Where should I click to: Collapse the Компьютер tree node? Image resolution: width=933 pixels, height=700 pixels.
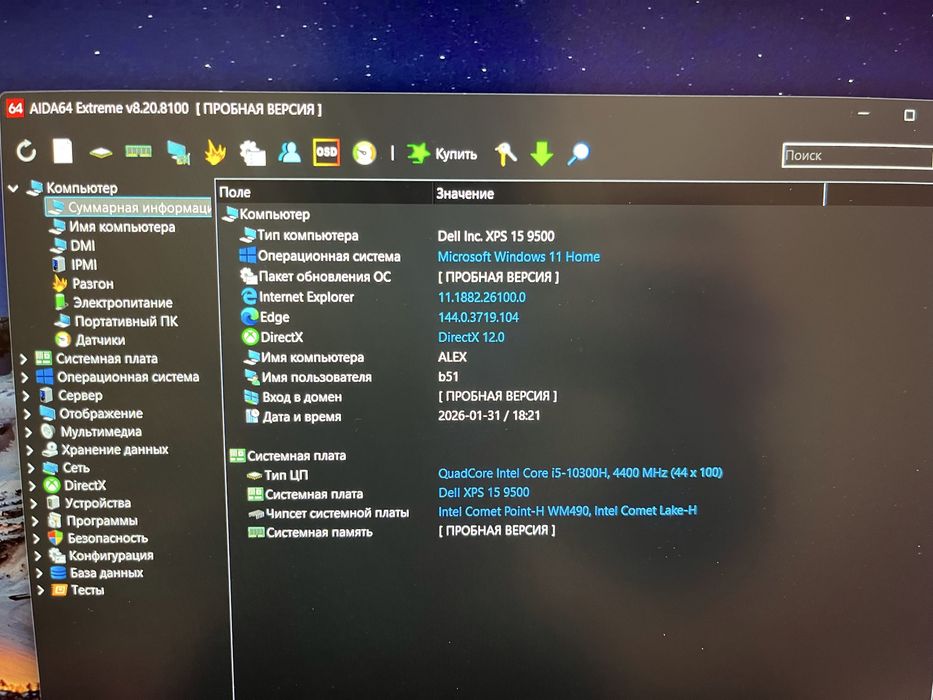pos(13,188)
